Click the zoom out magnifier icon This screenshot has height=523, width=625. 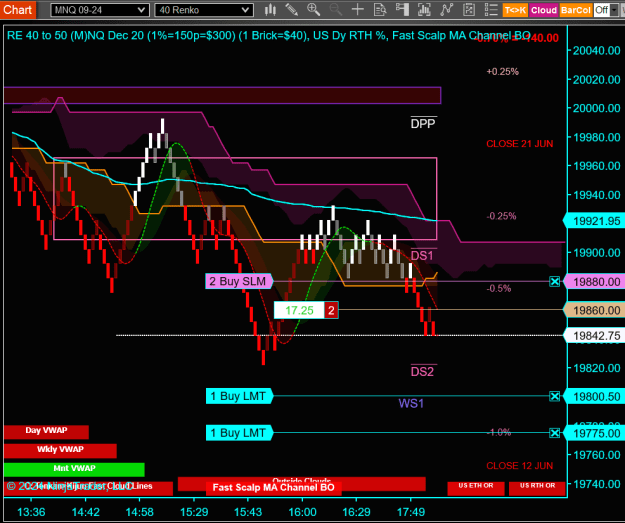(x=336, y=10)
